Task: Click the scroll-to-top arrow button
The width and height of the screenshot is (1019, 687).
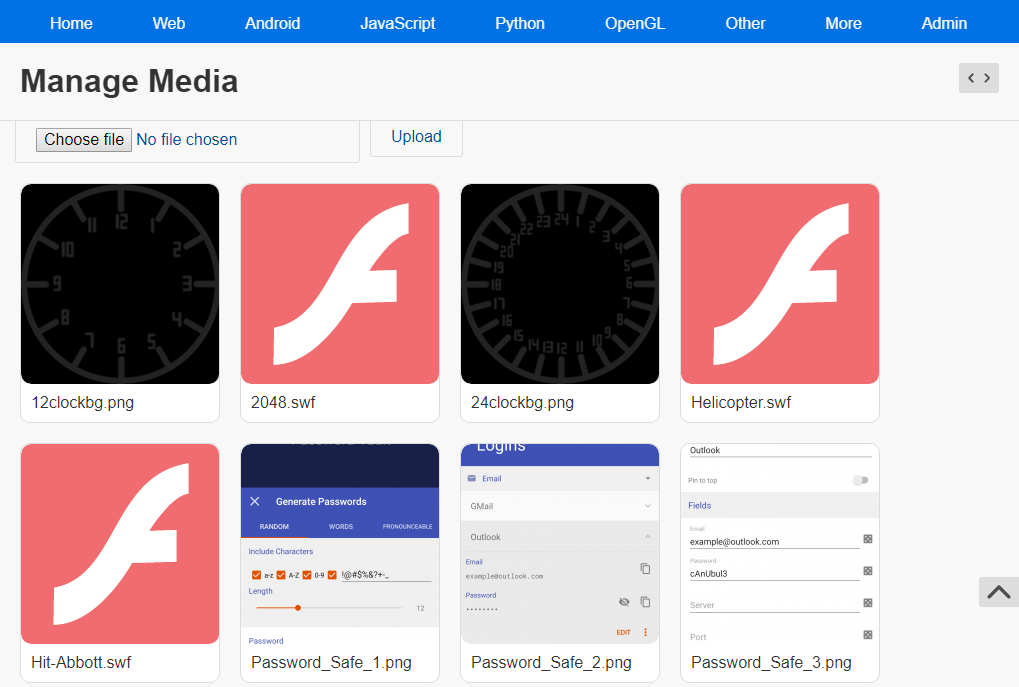Action: point(999,592)
